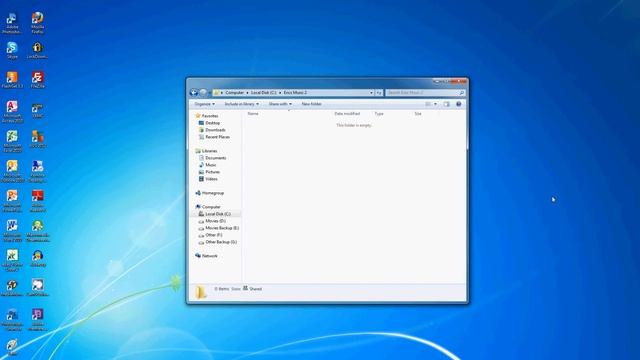The width and height of the screenshot is (640, 360).
Task: Open the Organize dropdown menu
Action: pyautogui.click(x=204, y=104)
